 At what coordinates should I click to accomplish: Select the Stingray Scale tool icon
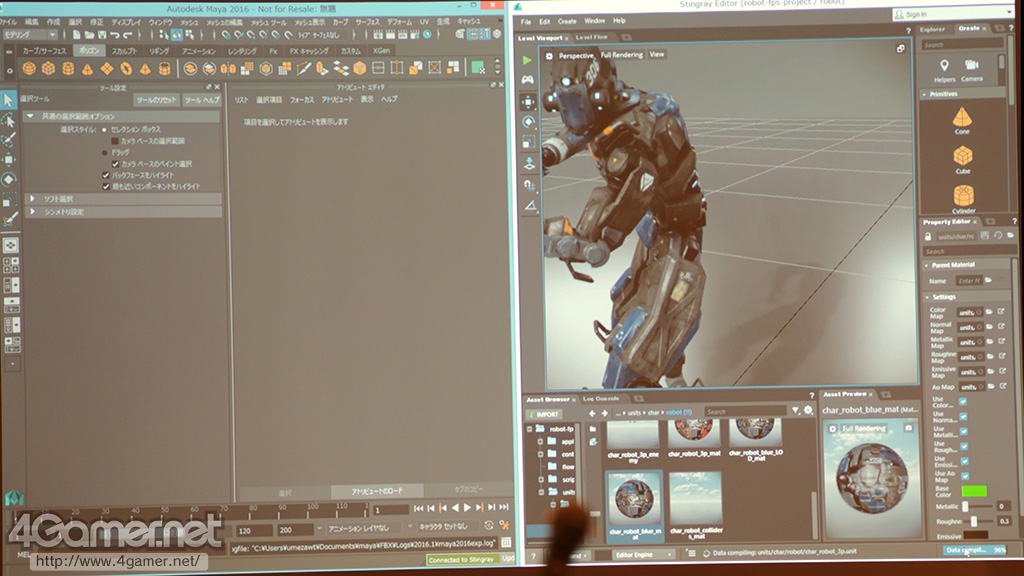pos(528,142)
